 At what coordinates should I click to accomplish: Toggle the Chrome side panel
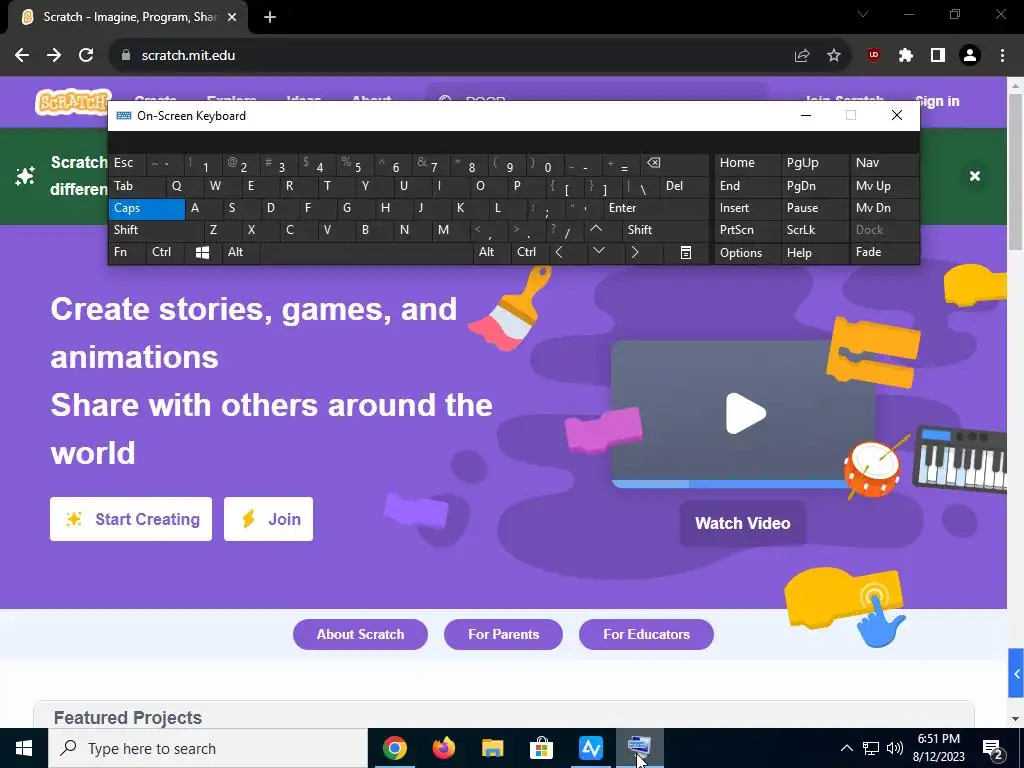pyautogui.click(x=938, y=56)
